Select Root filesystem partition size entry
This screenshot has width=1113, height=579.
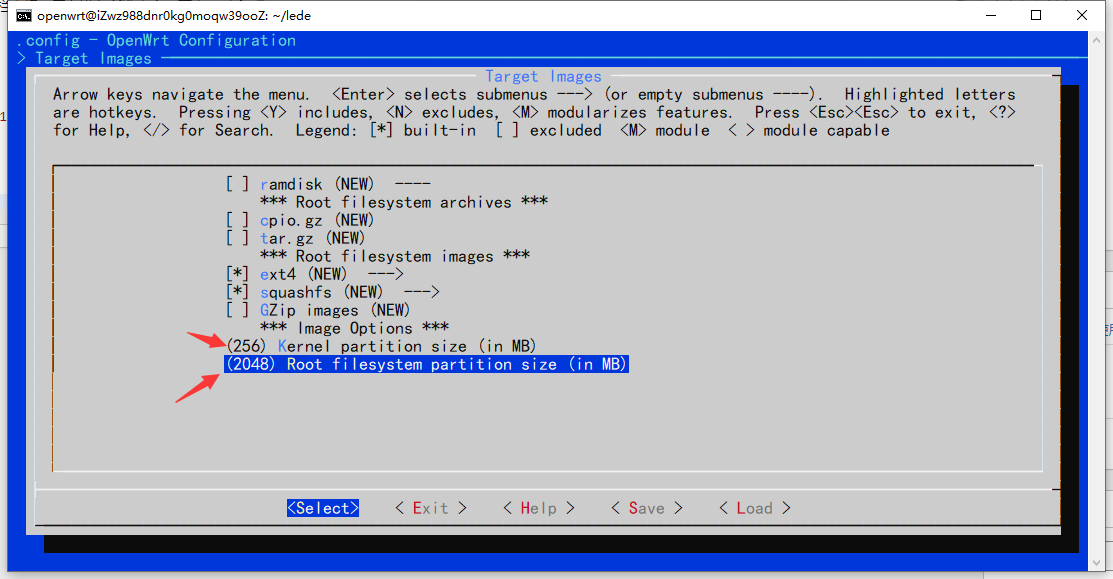click(x=426, y=365)
